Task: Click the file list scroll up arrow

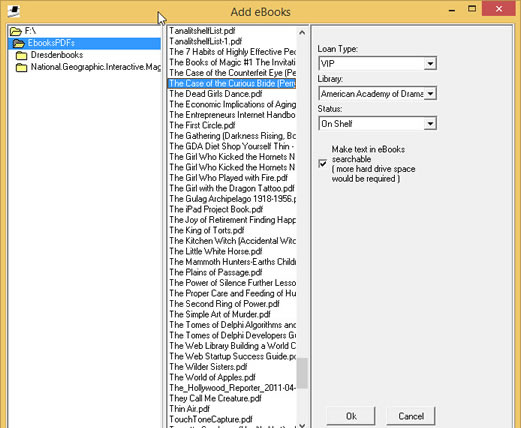Action: click(x=302, y=32)
